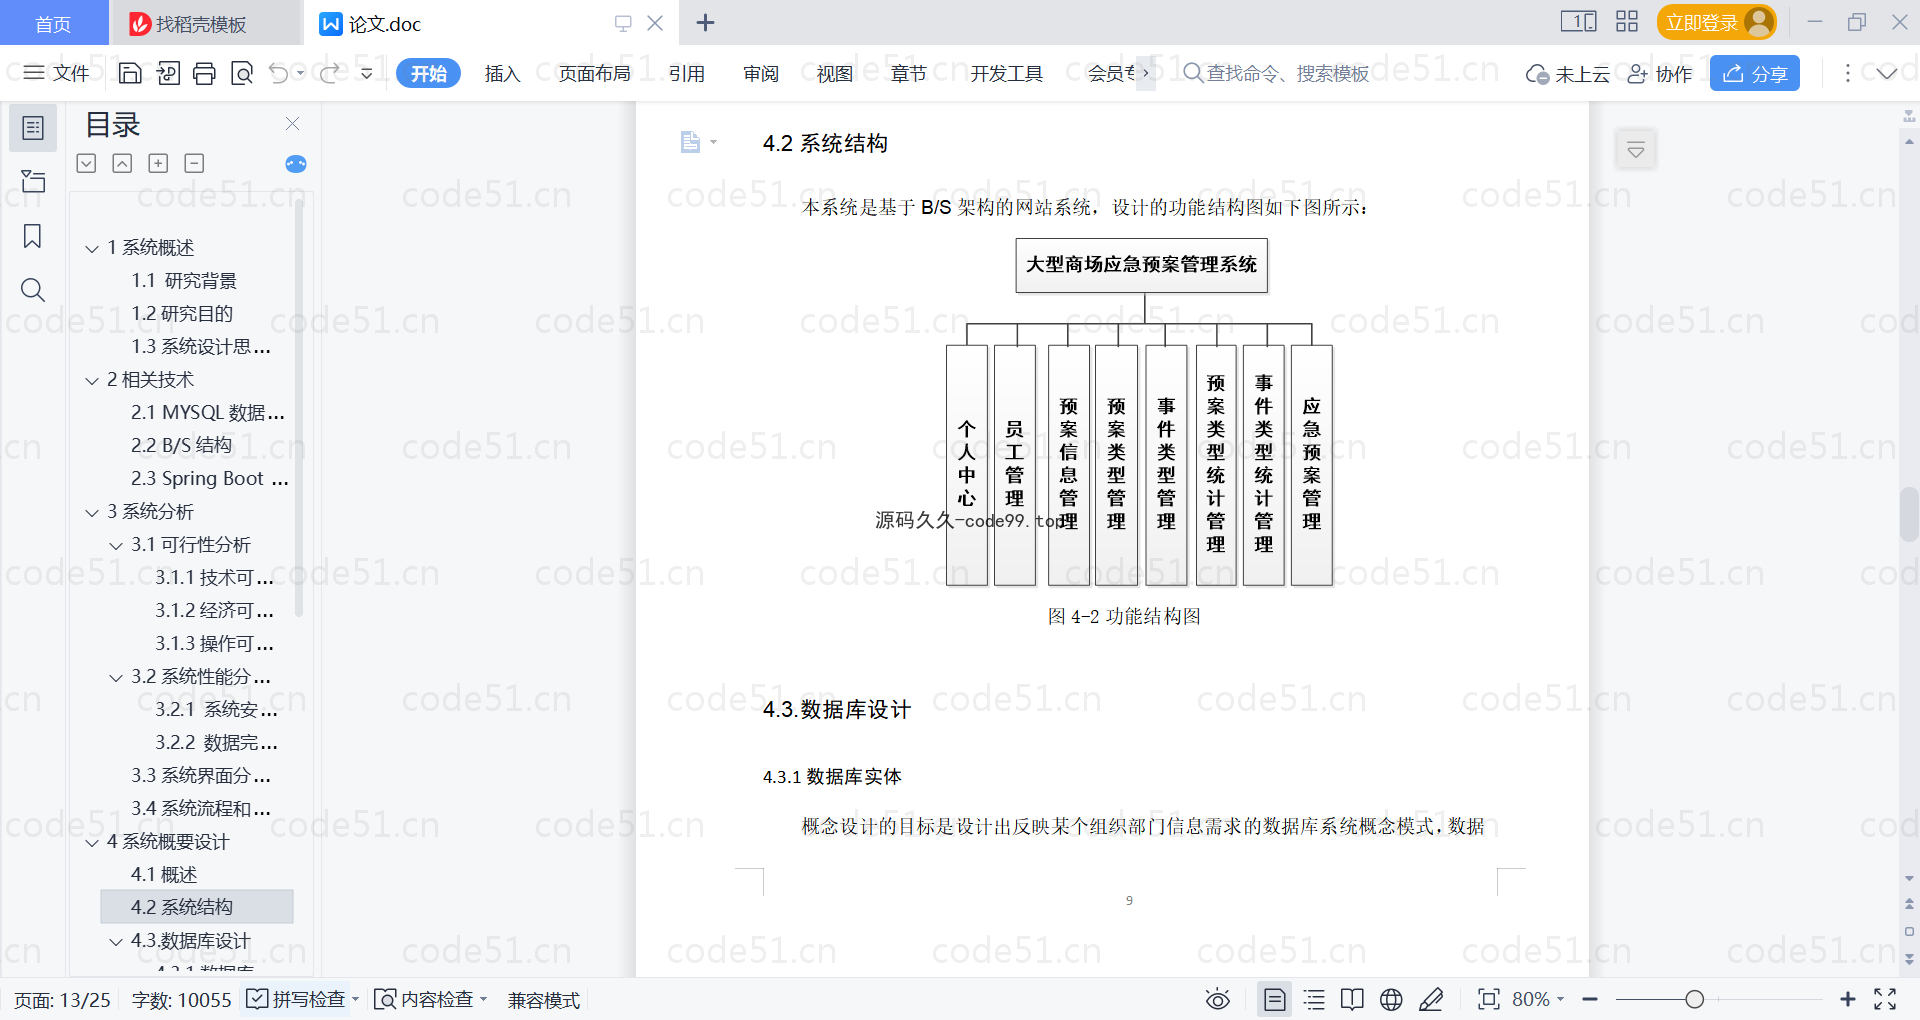Click the tab workspace number icon
This screenshot has width=1920, height=1020.
click(x=1579, y=22)
